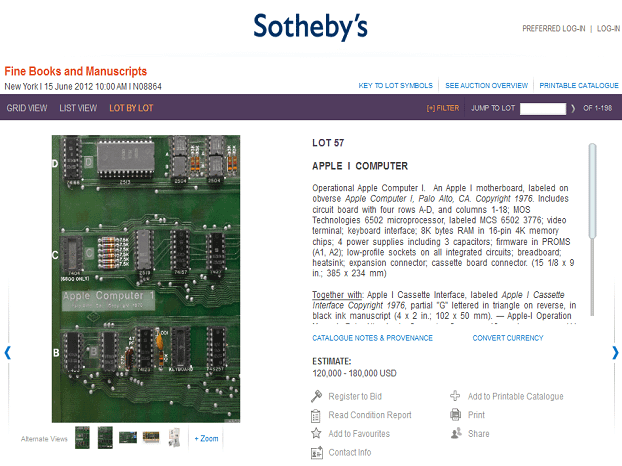
Task: Open Catalogue Notes & Provenance
Action: 372,338
